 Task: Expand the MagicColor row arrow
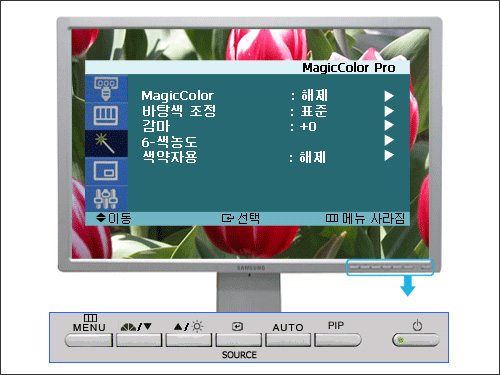[x=389, y=96]
